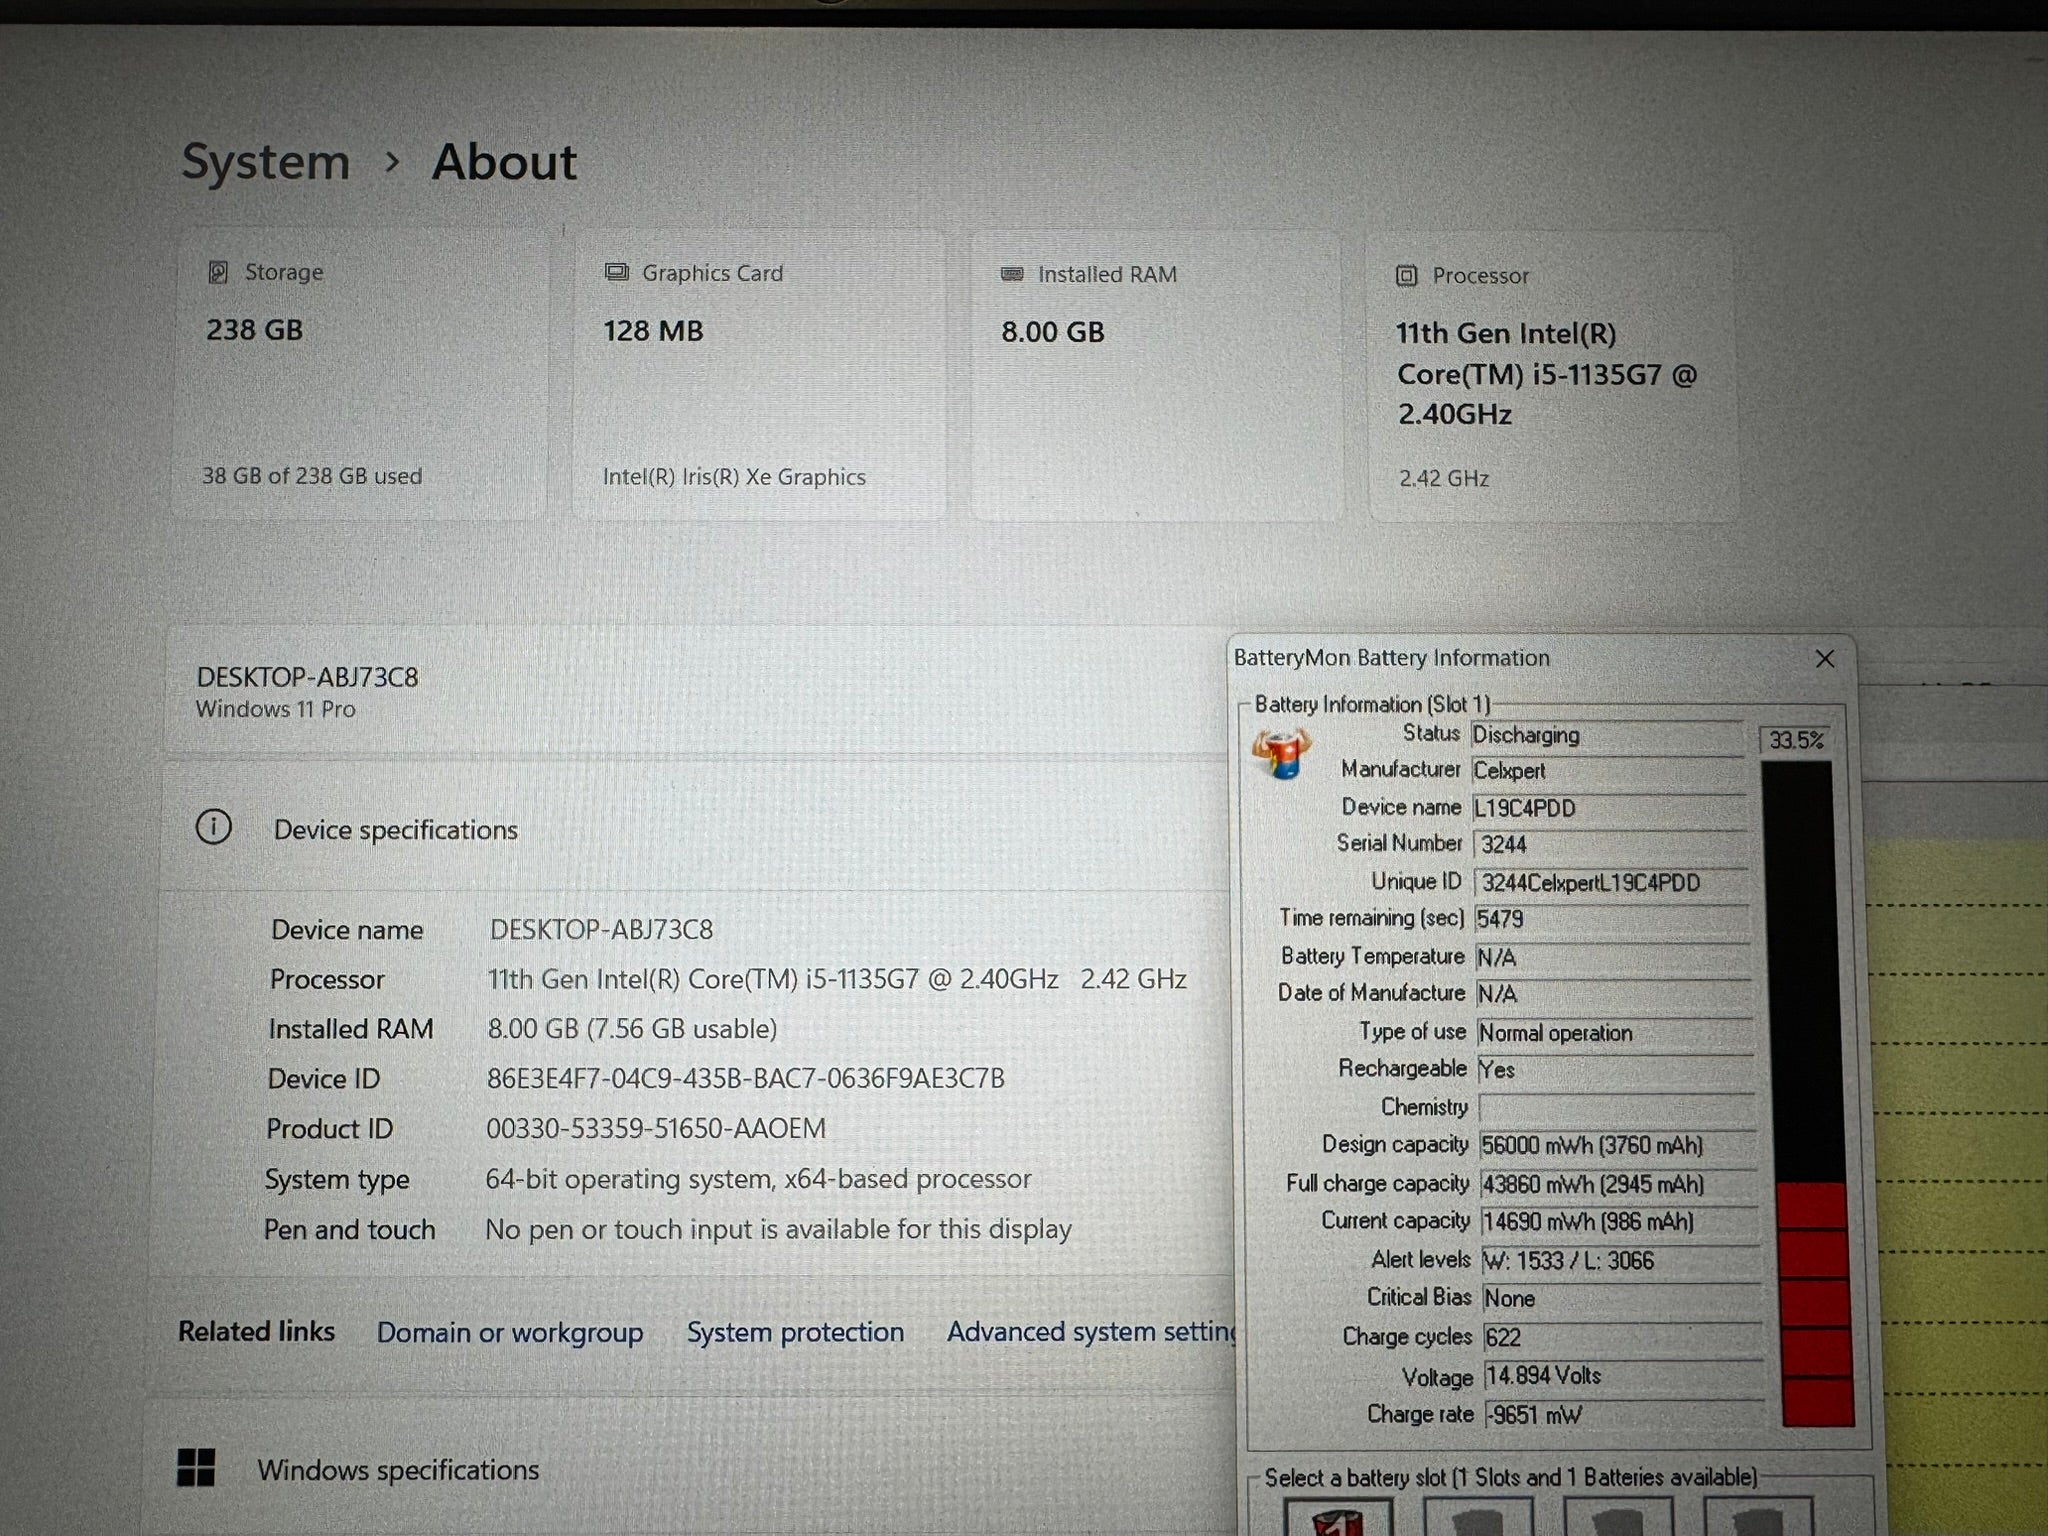Click the System breadcrumb link
The height and width of the screenshot is (1536, 2048).
pos(265,161)
